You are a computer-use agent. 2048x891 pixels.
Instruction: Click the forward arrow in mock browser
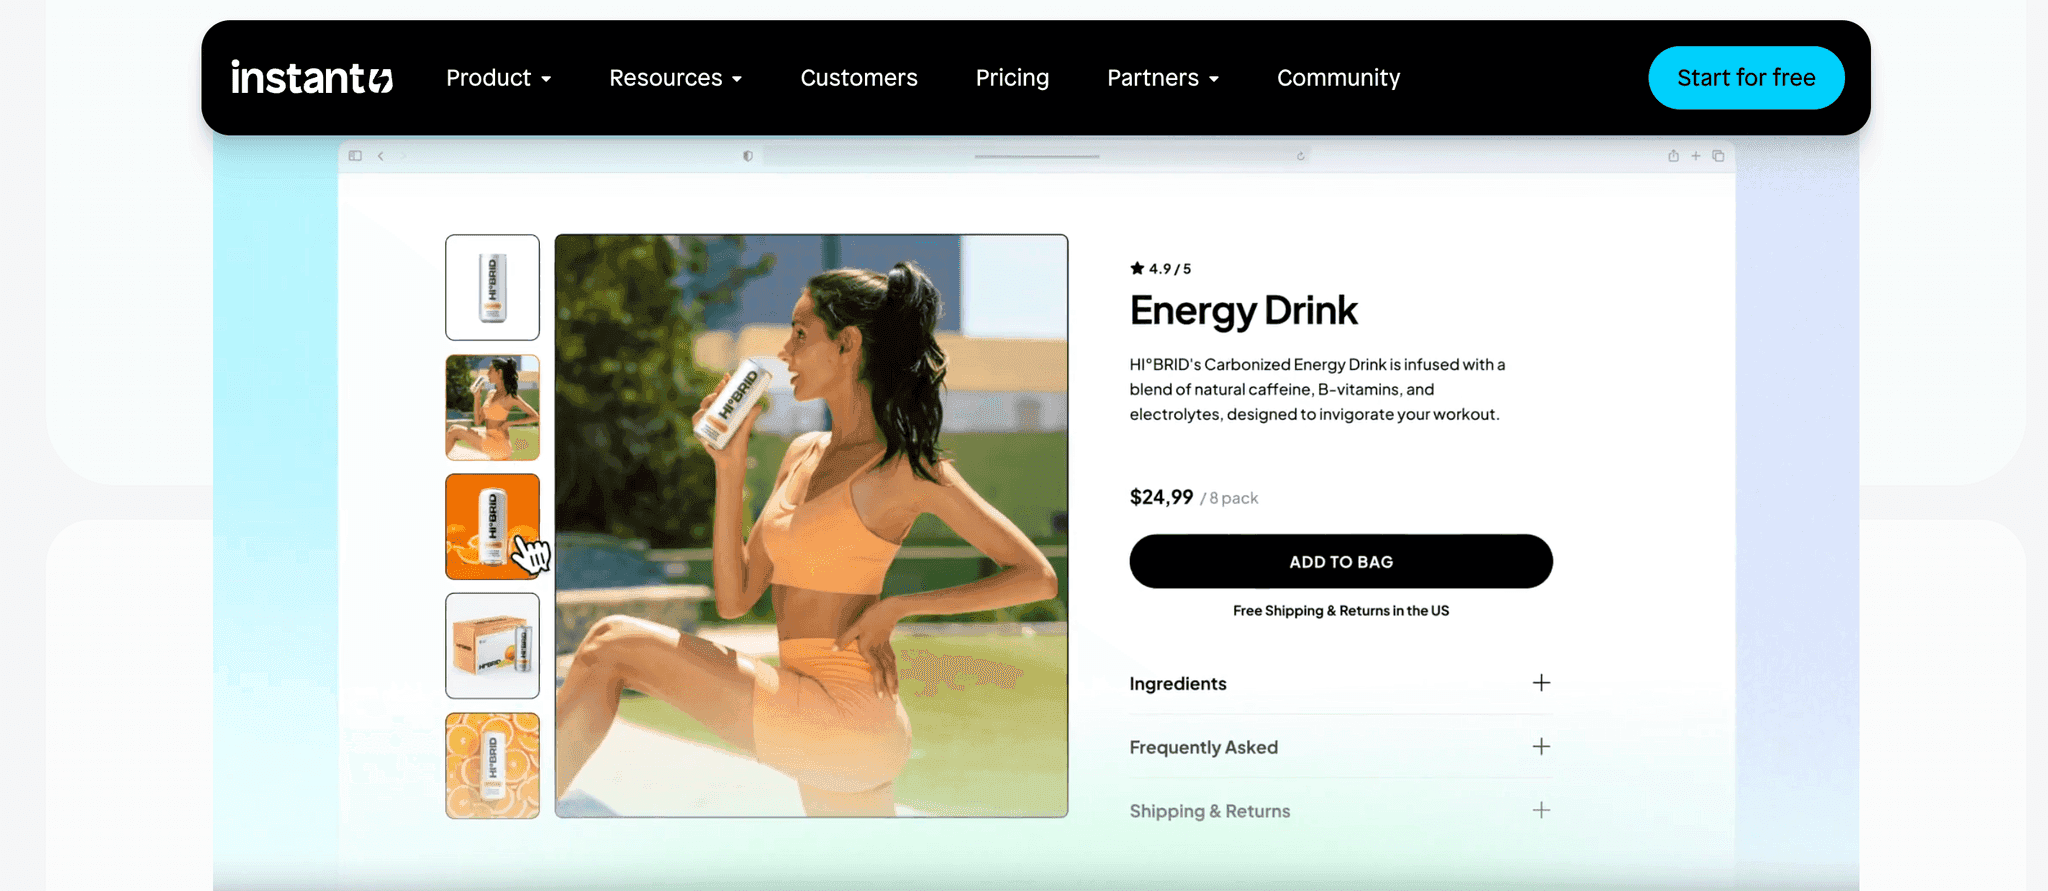[404, 156]
